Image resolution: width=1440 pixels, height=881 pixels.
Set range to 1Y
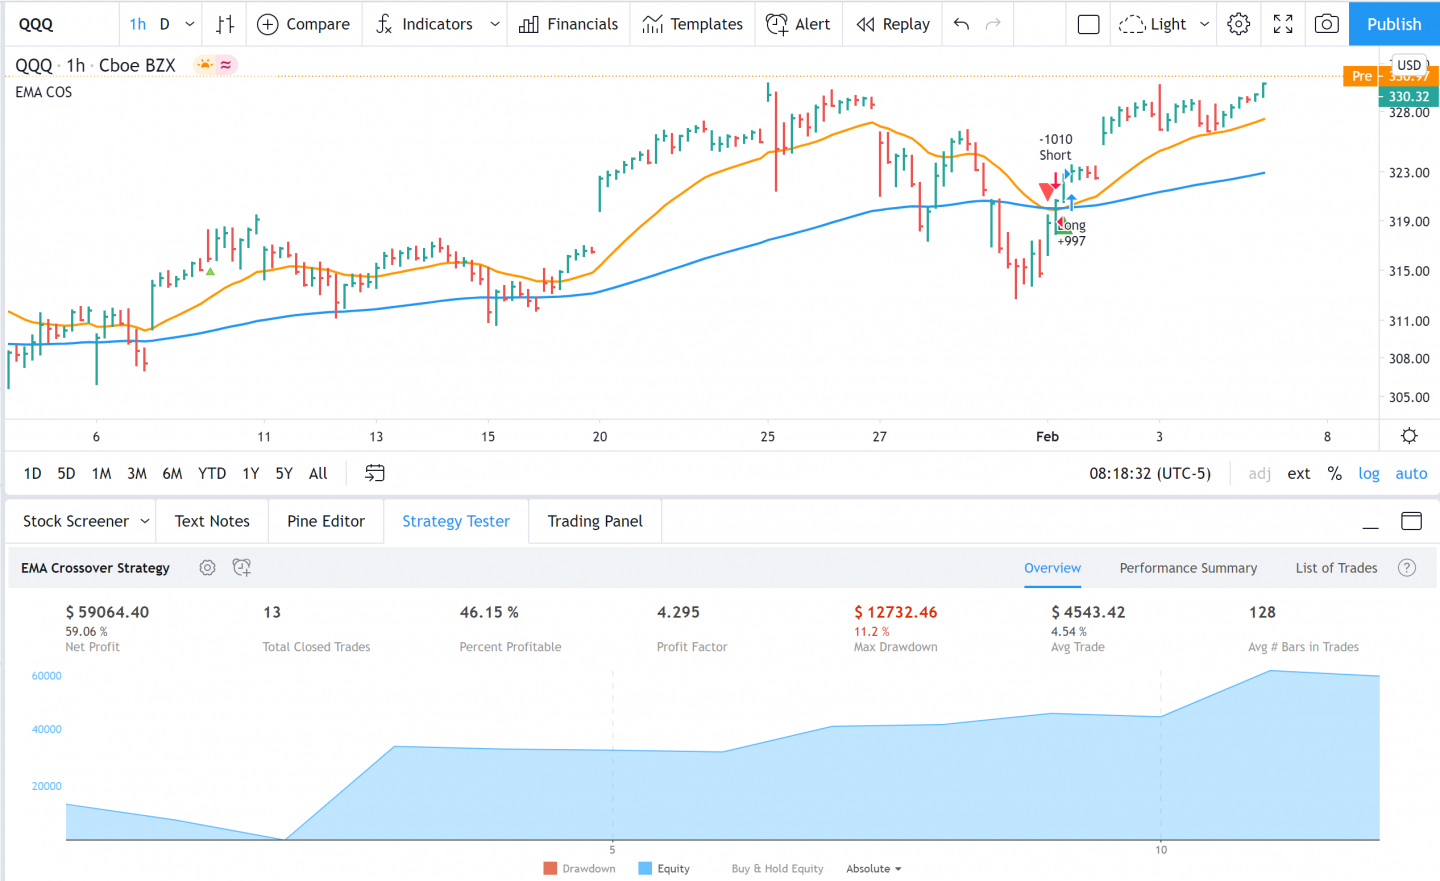coord(250,473)
